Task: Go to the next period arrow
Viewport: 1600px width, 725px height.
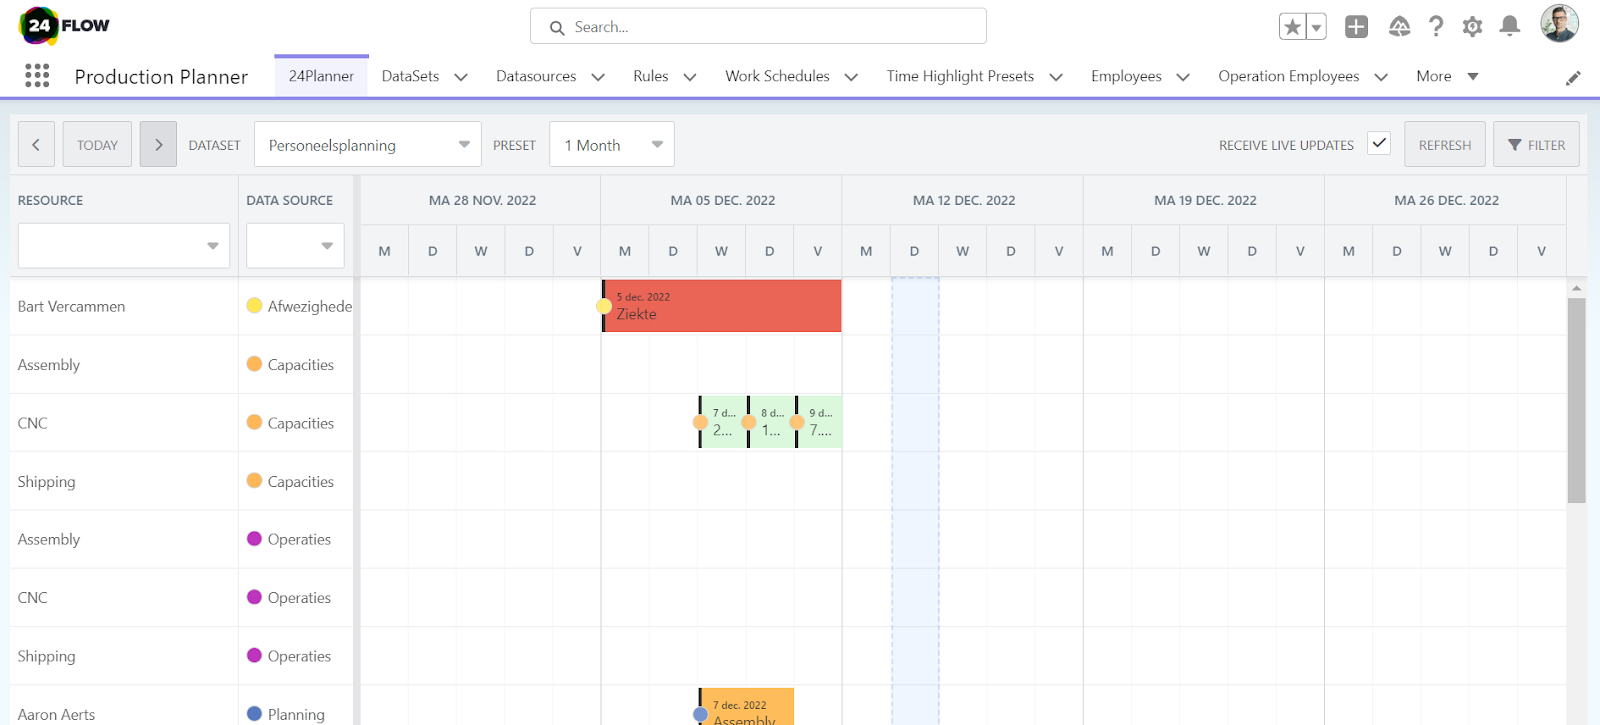Action: [x=158, y=145]
